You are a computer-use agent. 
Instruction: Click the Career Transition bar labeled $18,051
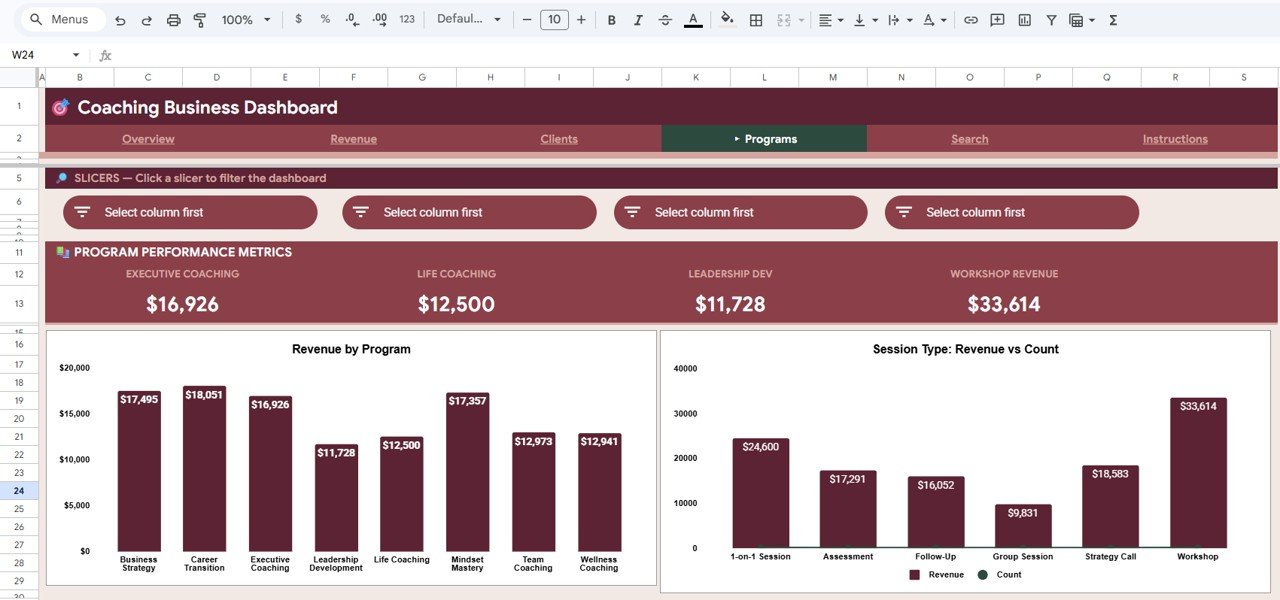click(x=205, y=468)
